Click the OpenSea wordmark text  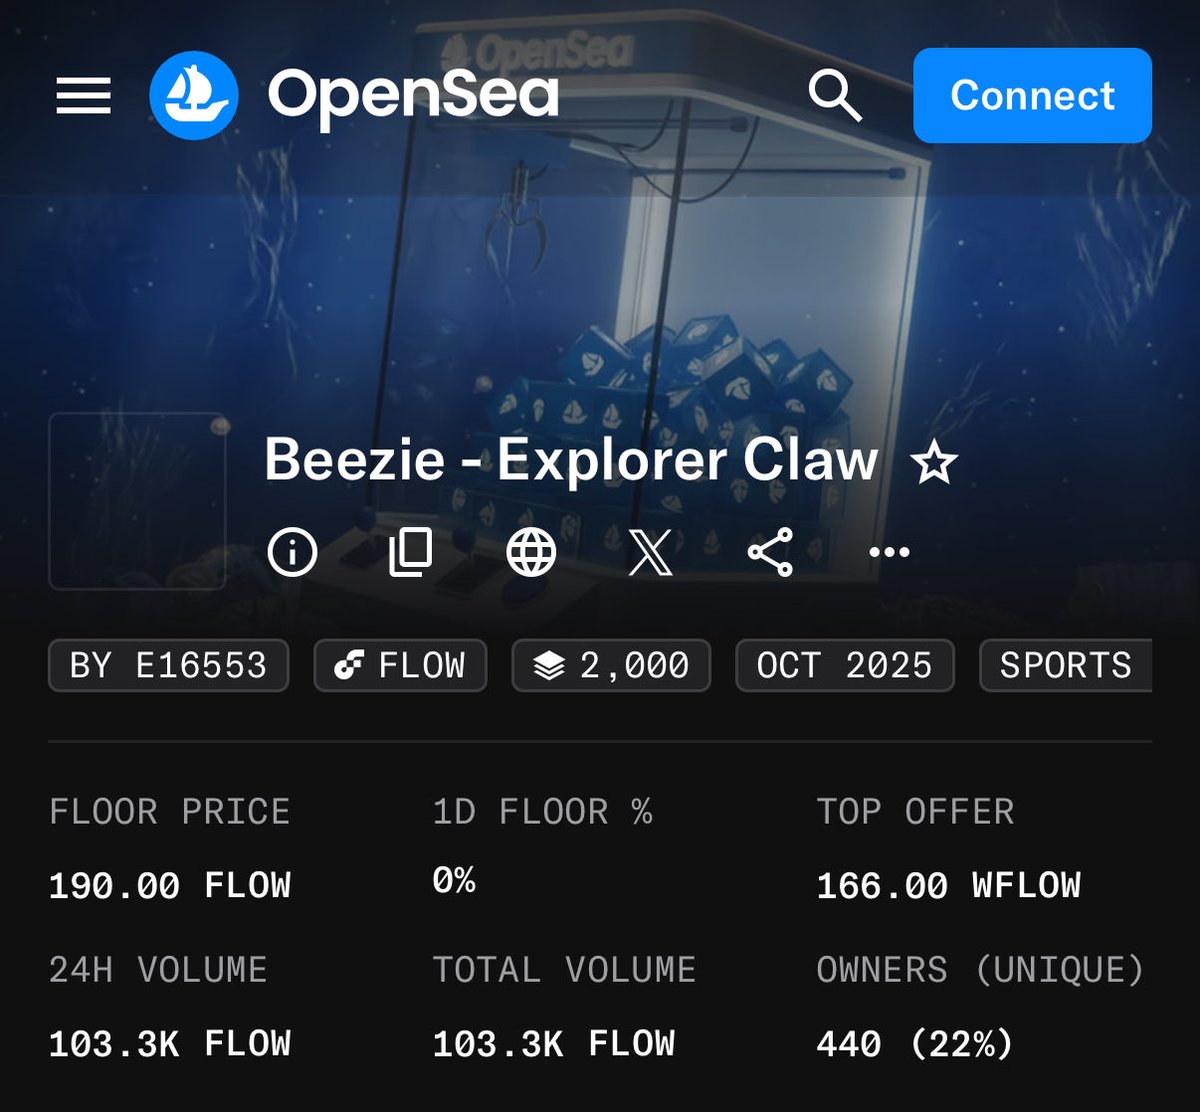412,96
